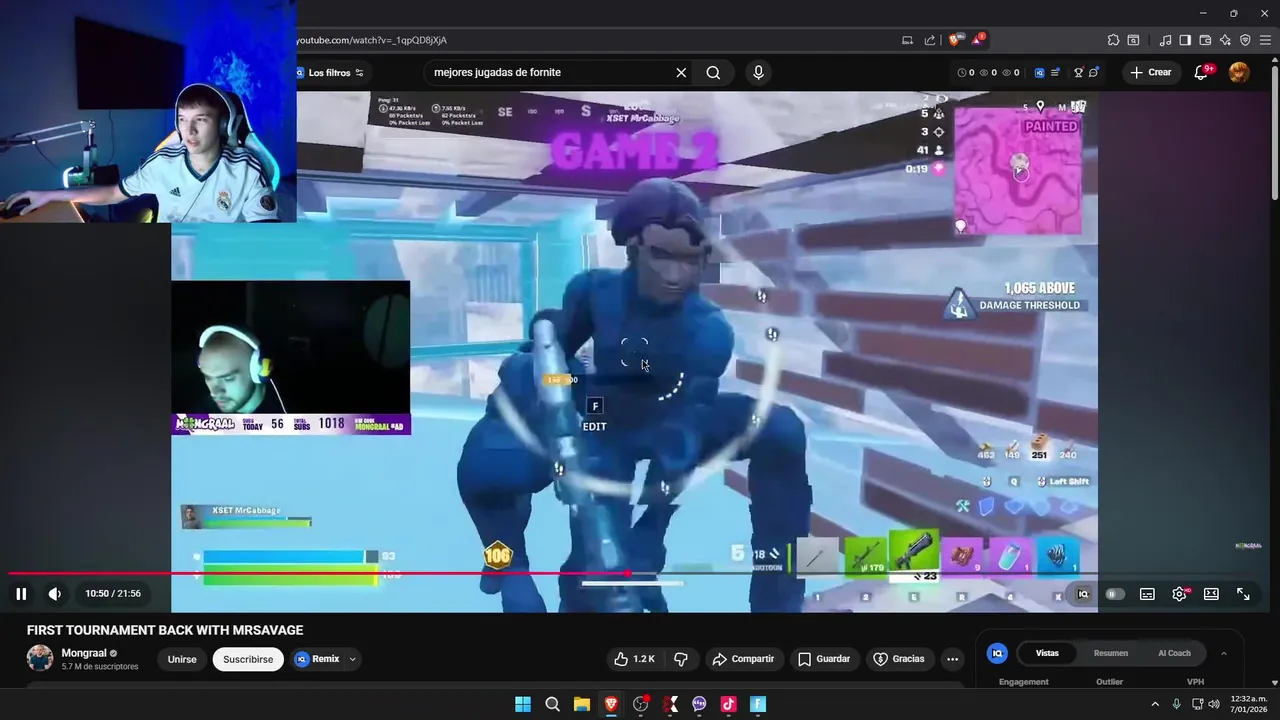Open the vidIQ trophy icon in header
The height and width of the screenshot is (720, 1280).
(1078, 72)
